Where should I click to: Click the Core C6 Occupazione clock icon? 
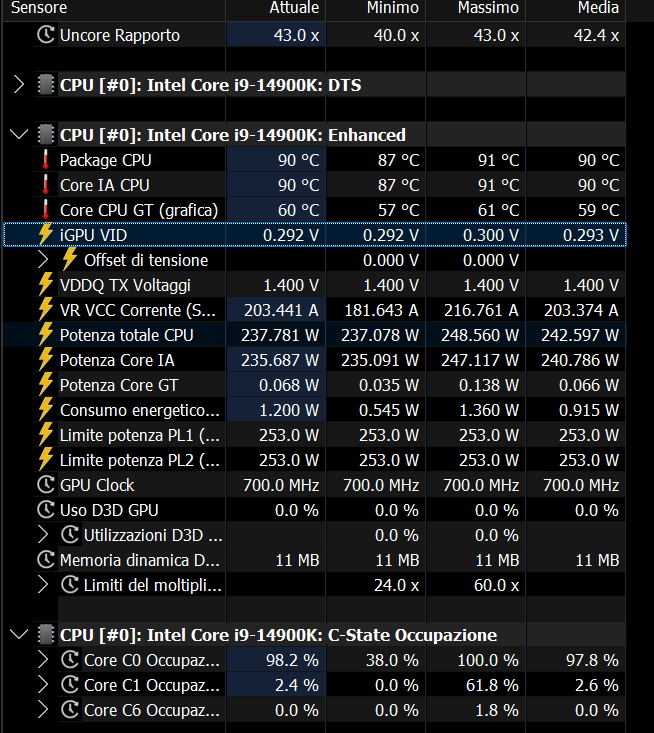70,710
